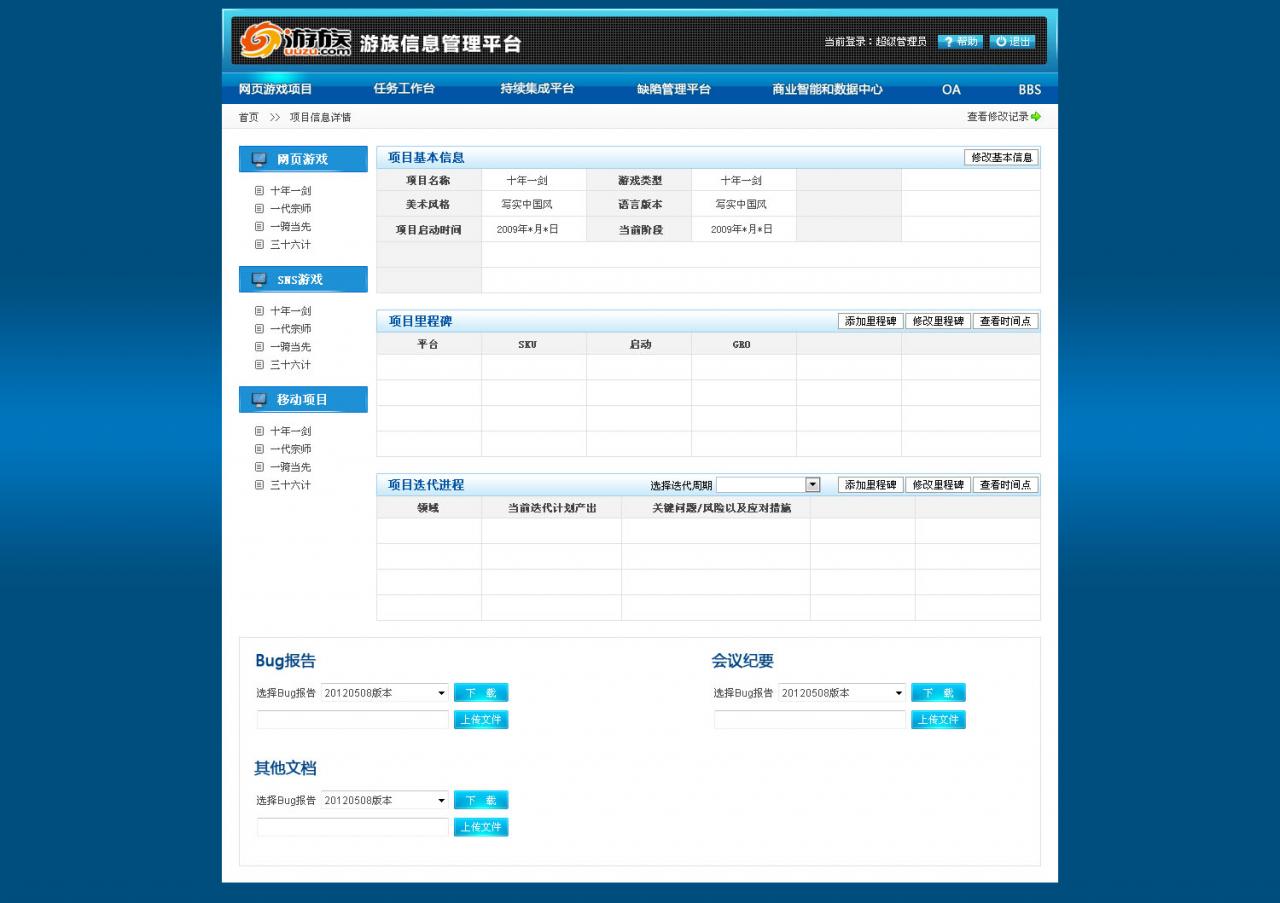Click the 网页游戏 sidebar section header
This screenshot has width=1280, height=903.
(303, 159)
